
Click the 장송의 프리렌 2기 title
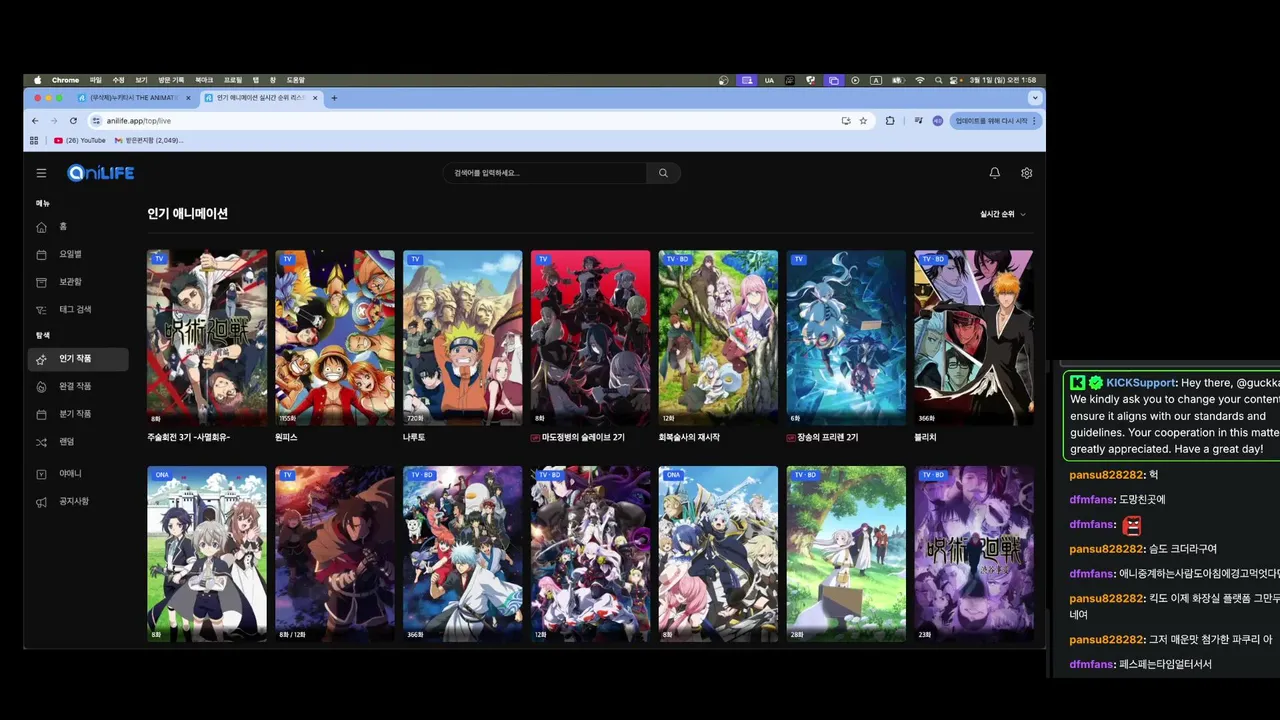click(x=827, y=437)
